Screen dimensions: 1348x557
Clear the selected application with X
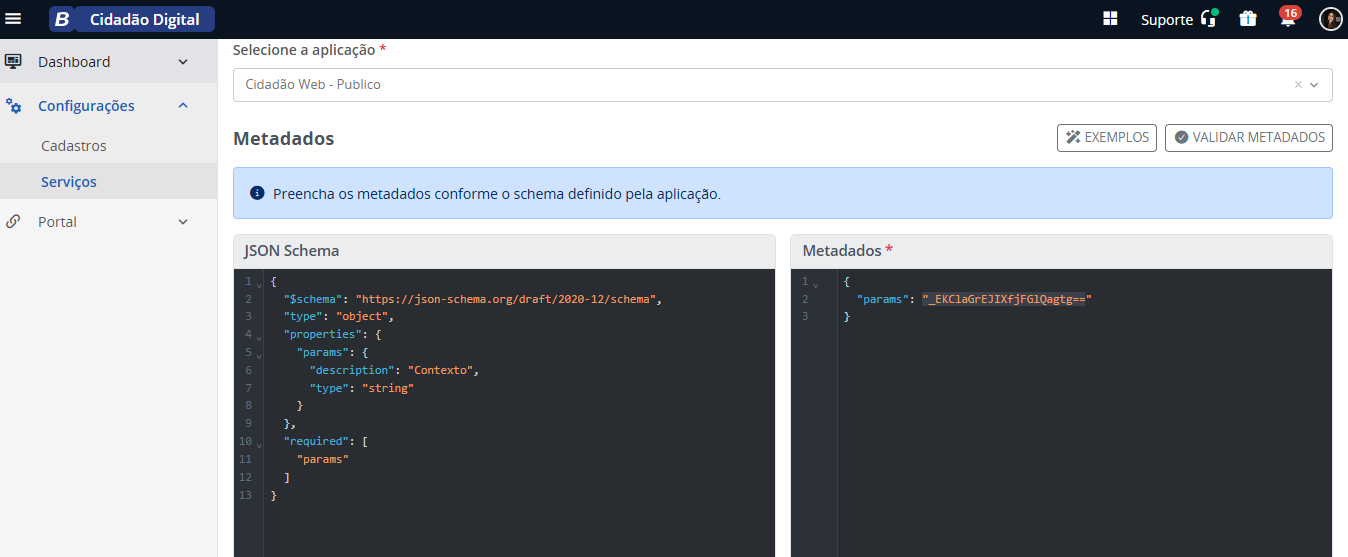(1298, 85)
